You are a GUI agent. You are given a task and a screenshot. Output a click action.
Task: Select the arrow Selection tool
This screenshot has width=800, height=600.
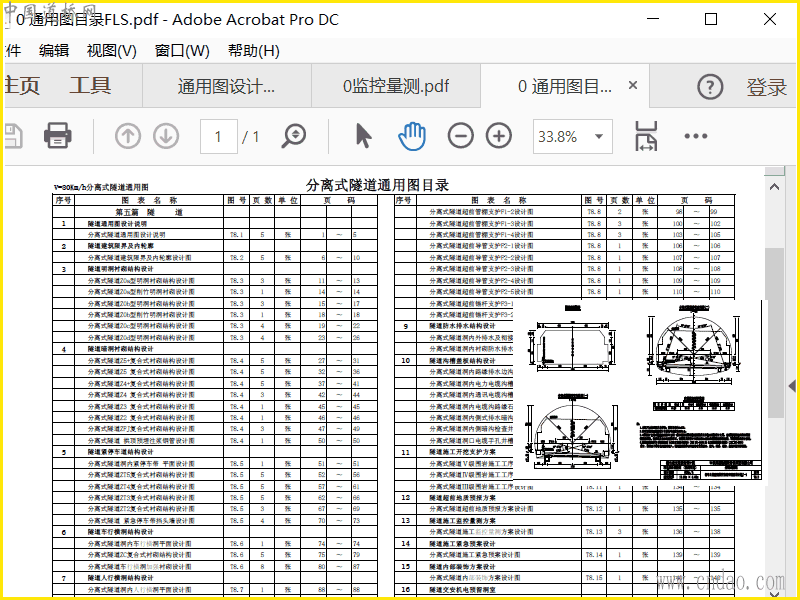(363, 136)
